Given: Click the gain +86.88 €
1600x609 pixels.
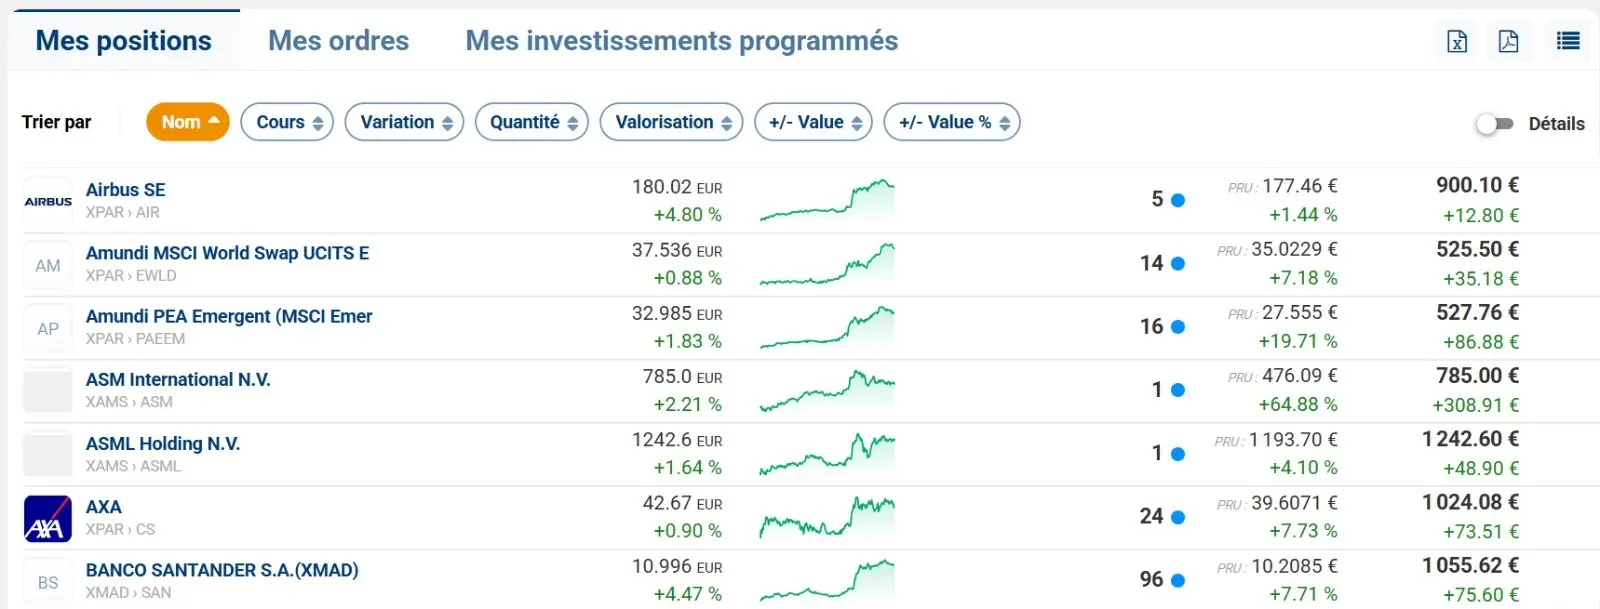Looking at the screenshot, I should point(1481,342).
